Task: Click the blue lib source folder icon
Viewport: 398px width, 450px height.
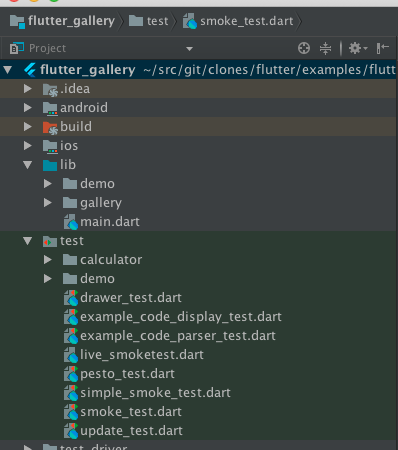Action: click(50, 165)
